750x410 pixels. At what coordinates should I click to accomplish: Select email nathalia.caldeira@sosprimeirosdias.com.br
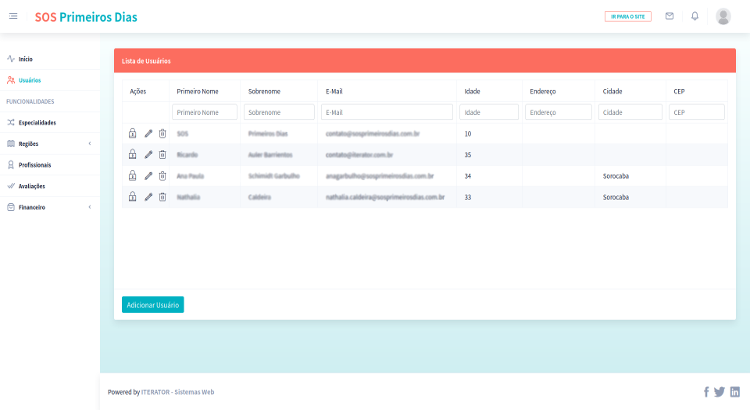[x=385, y=197]
